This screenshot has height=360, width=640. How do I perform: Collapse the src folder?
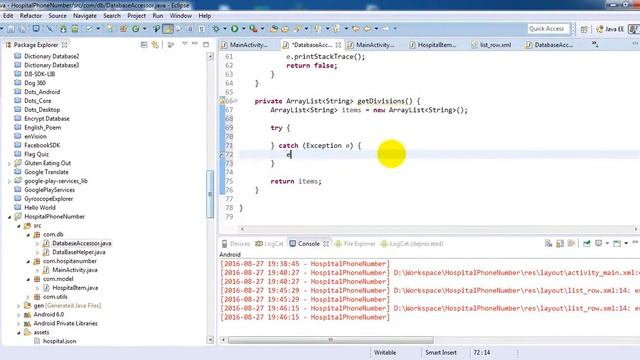(x=19, y=226)
